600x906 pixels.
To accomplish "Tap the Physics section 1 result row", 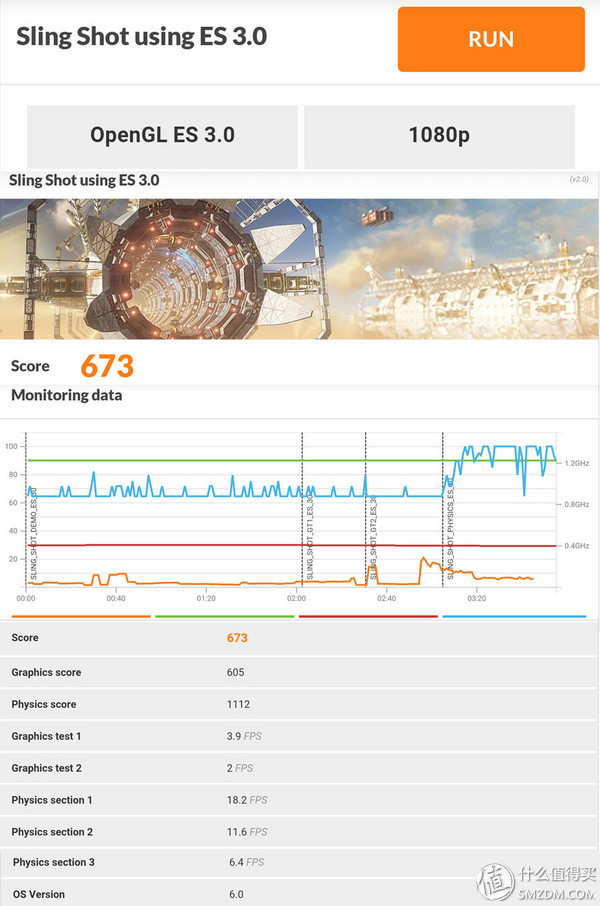I will (300, 800).
